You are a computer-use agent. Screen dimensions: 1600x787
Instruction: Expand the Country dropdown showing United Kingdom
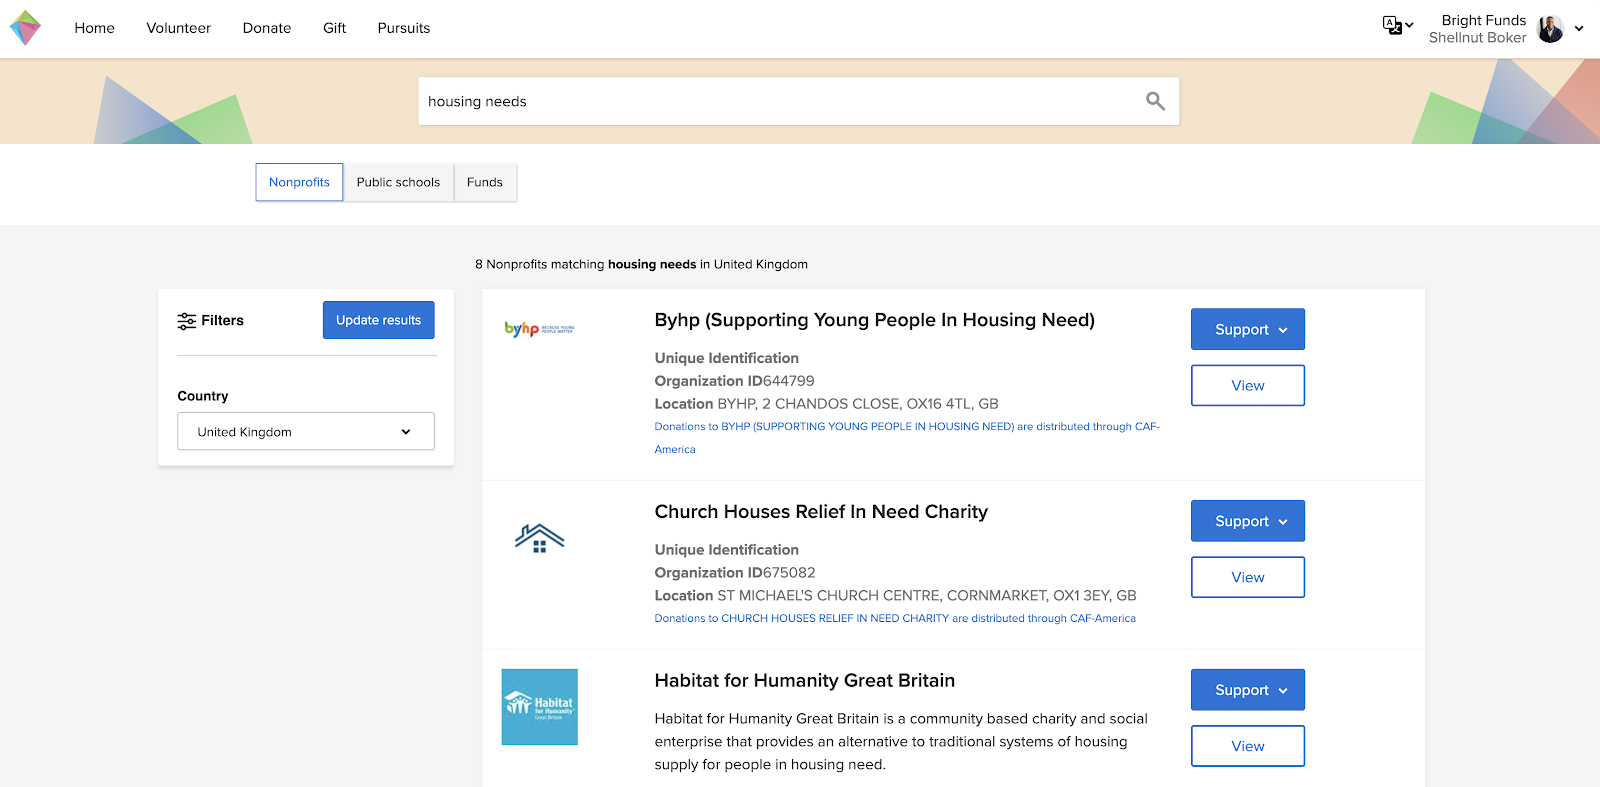(x=306, y=432)
